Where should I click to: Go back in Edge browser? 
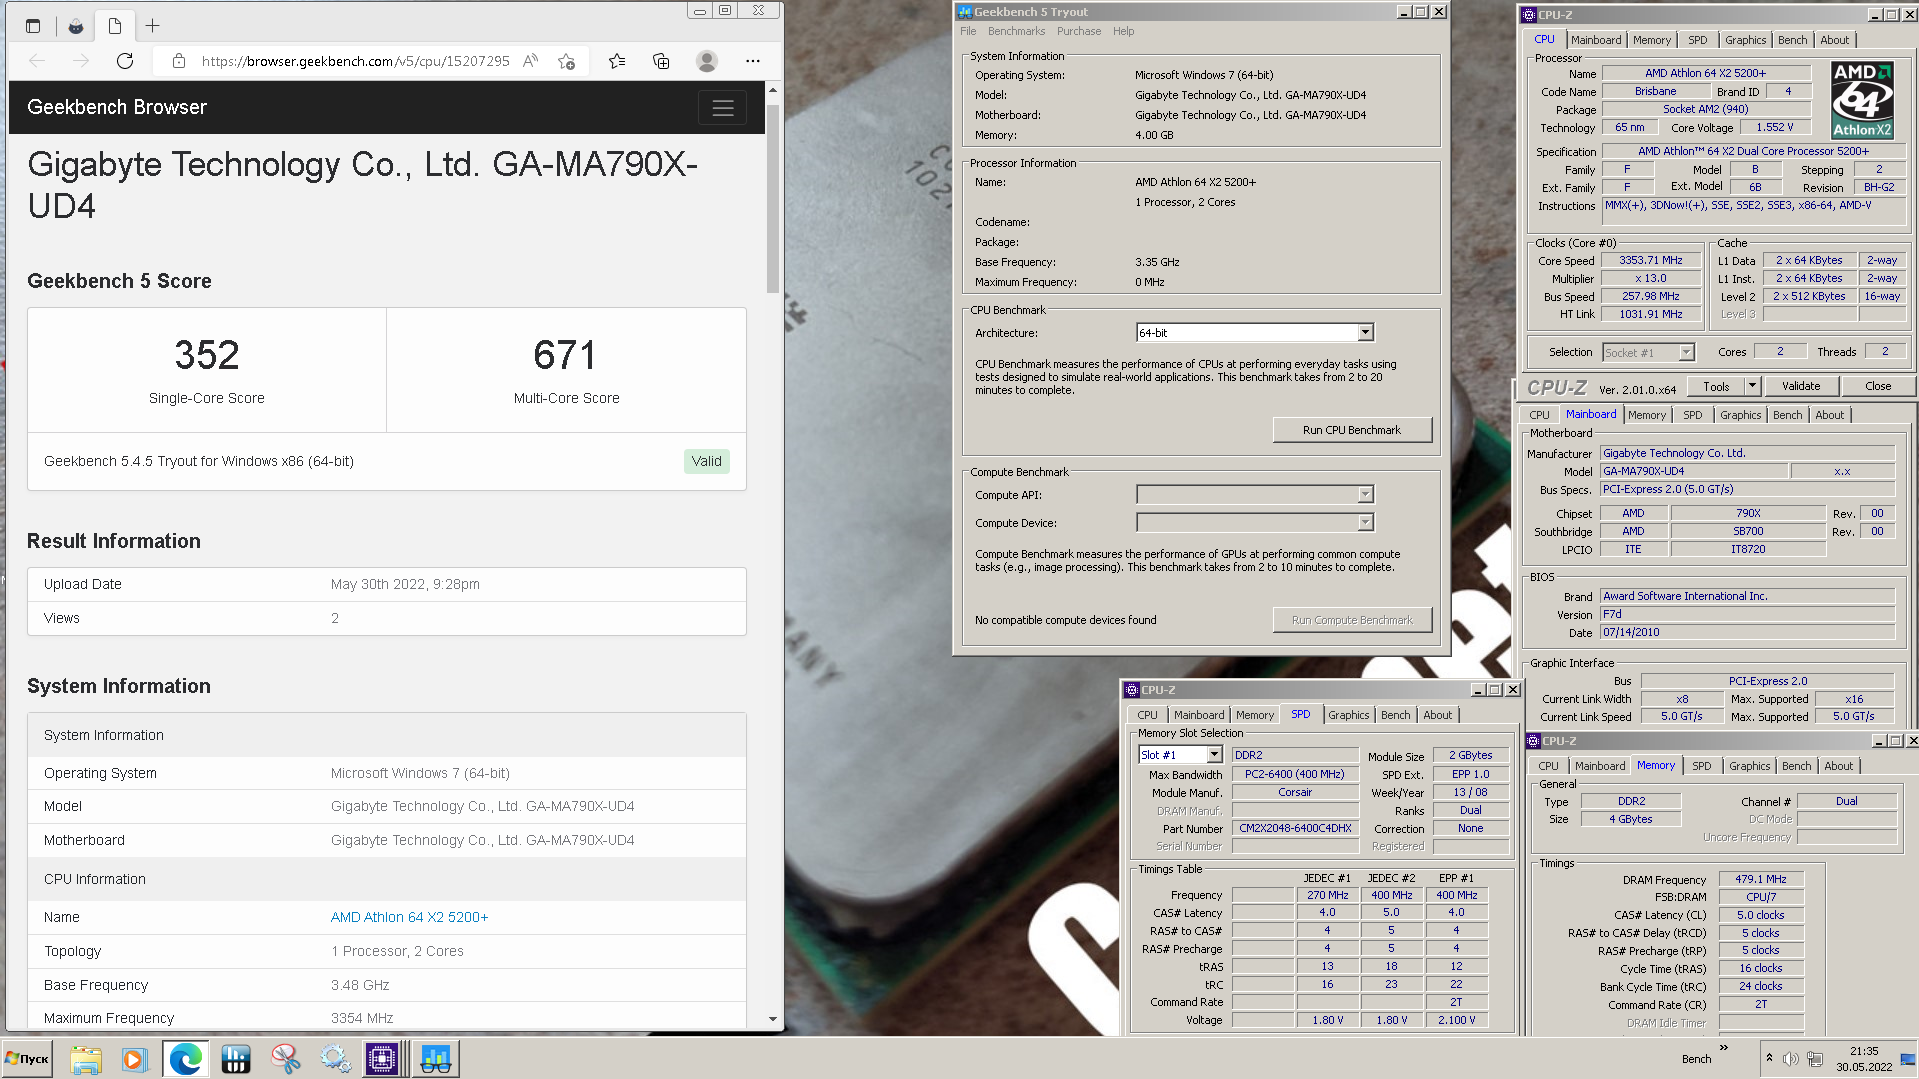(x=38, y=61)
